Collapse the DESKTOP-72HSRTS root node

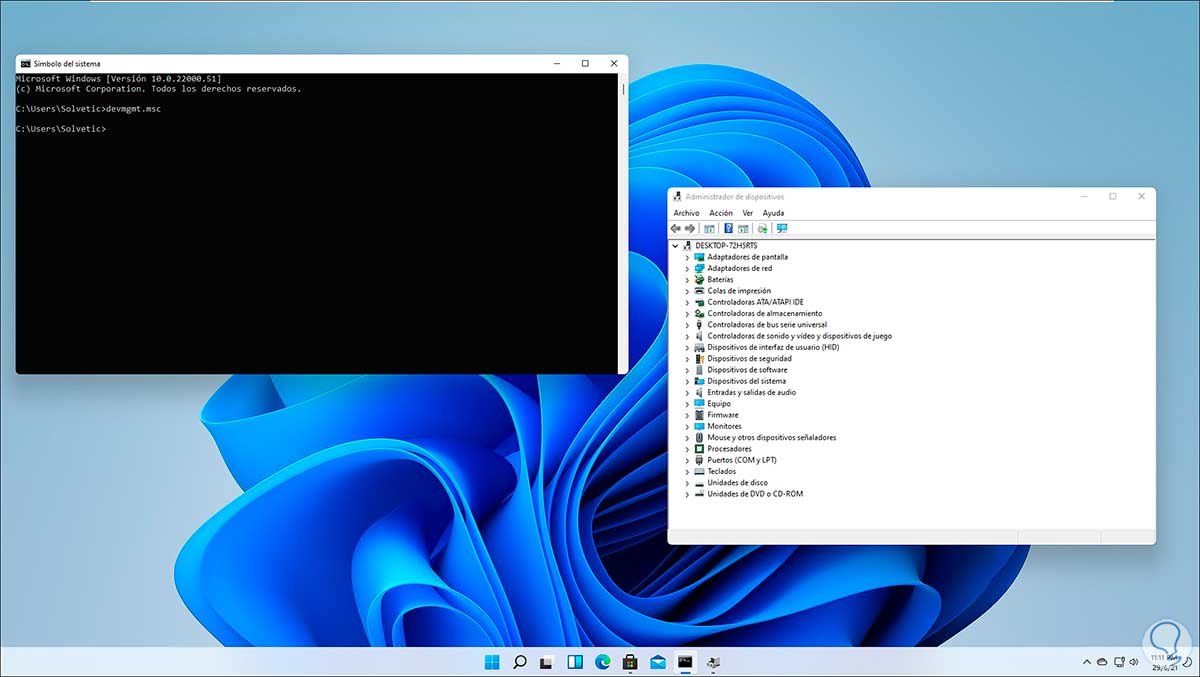[x=676, y=245]
